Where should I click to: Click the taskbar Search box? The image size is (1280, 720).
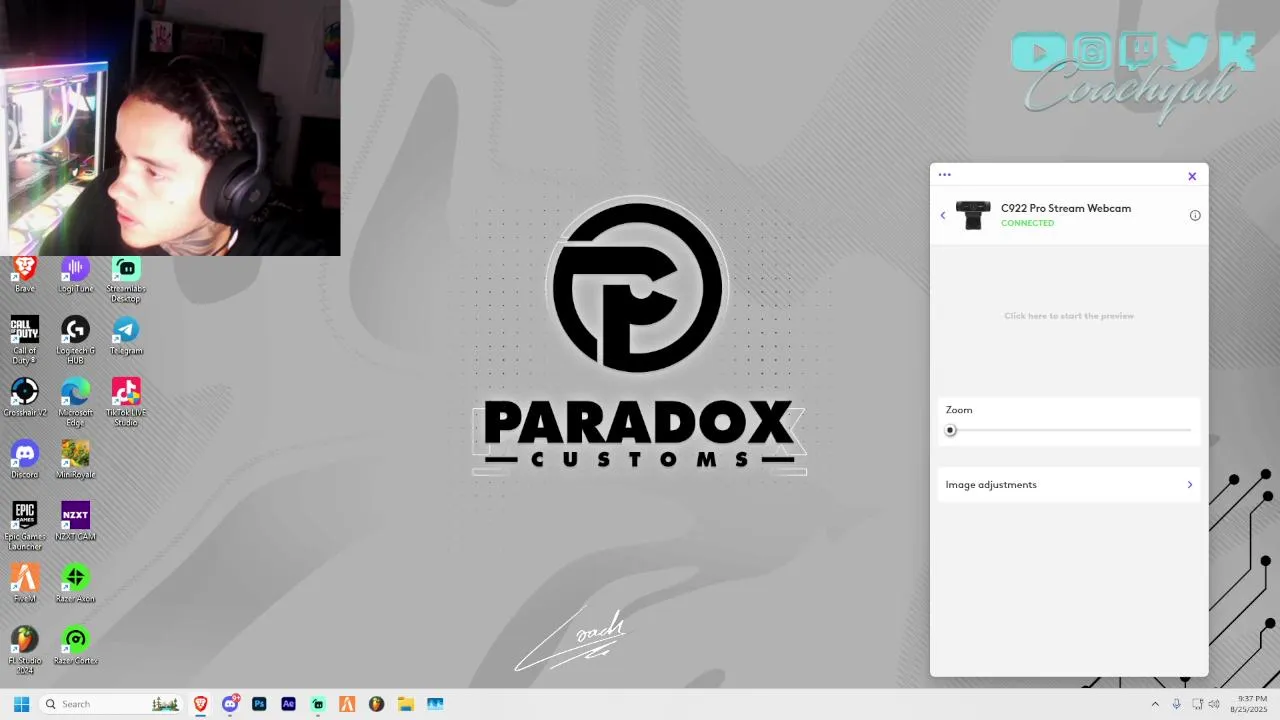point(111,704)
